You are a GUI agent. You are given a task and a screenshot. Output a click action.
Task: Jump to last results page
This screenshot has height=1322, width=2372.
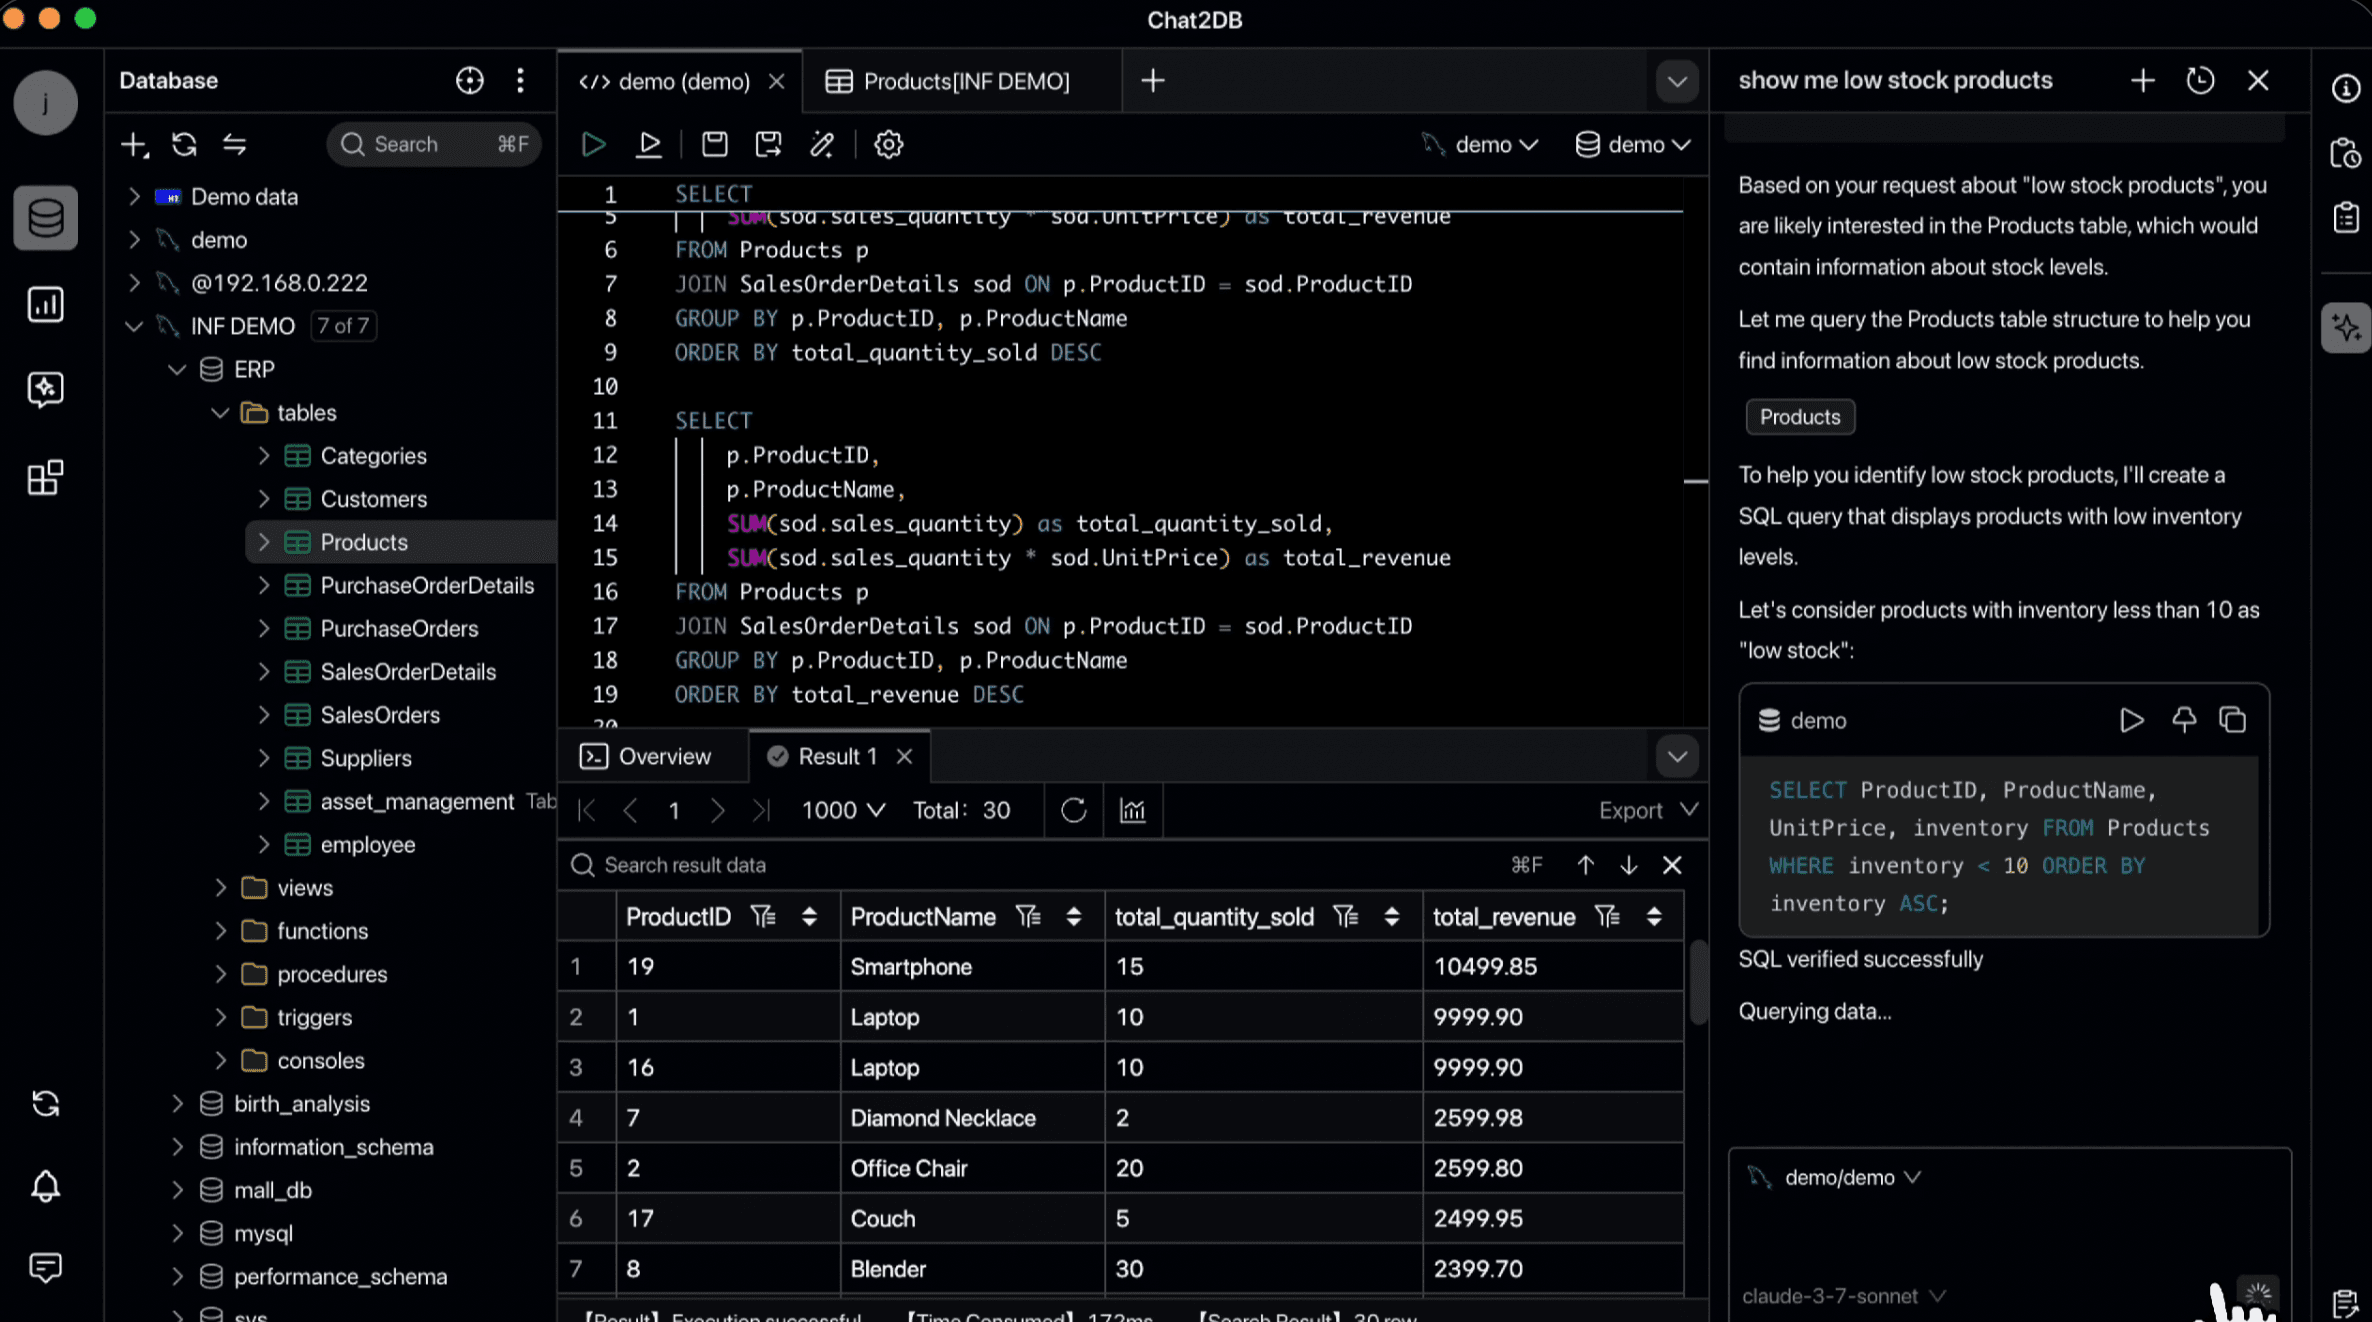pos(761,810)
